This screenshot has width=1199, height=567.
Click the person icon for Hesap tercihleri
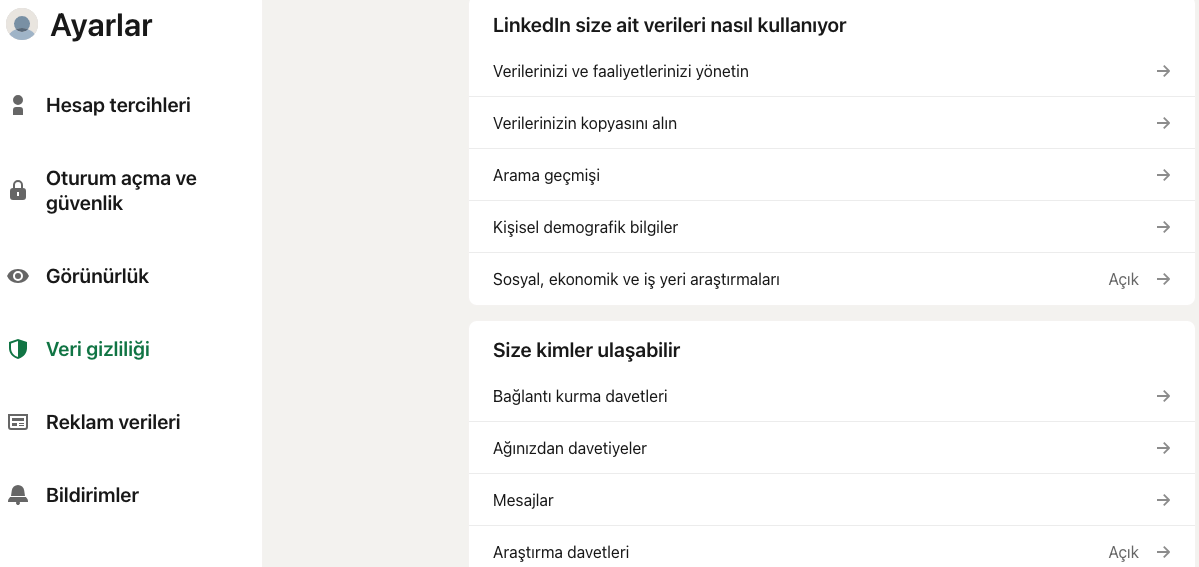coord(18,105)
